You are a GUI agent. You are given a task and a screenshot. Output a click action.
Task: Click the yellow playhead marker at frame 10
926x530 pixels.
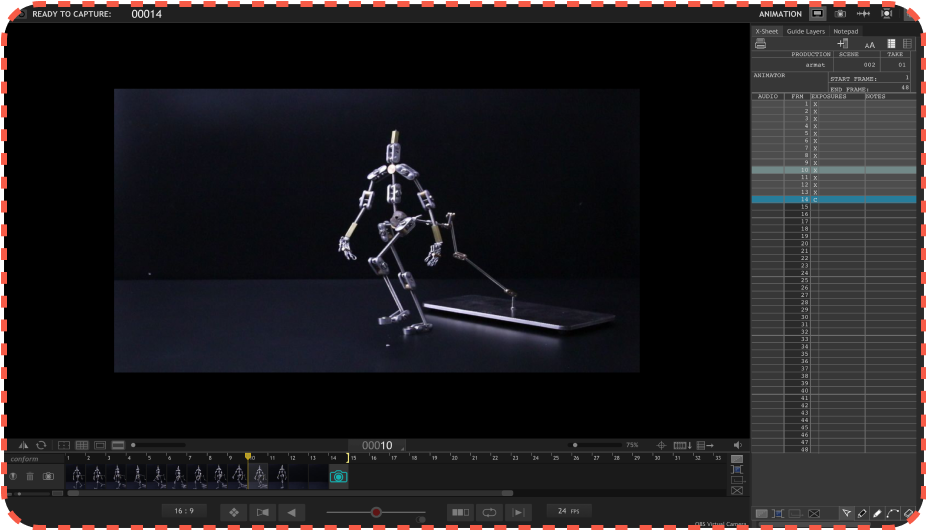tap(248, 457)
